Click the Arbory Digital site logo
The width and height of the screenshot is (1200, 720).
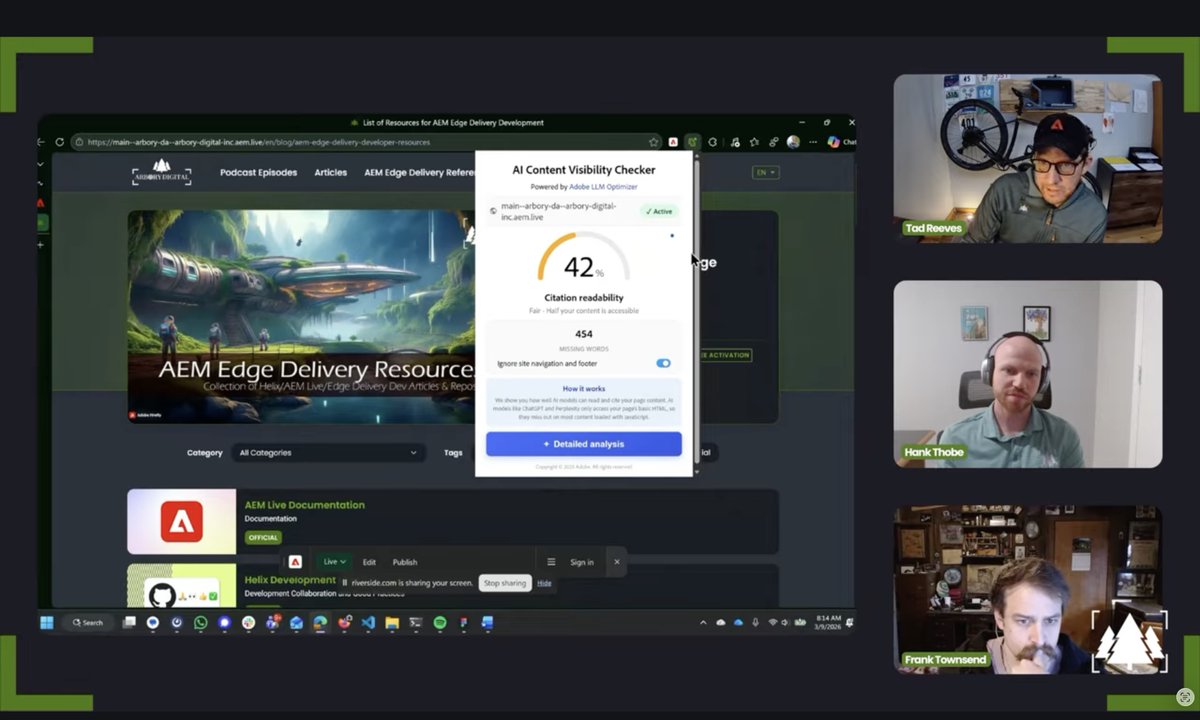pyautogui.click(x=162, y=172)
